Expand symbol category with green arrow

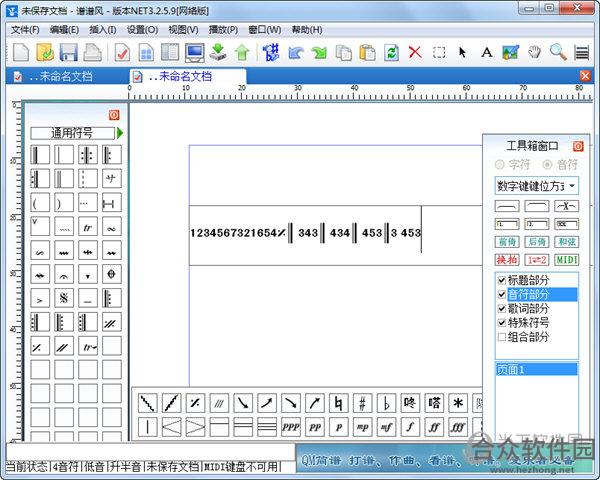point(120,133)
